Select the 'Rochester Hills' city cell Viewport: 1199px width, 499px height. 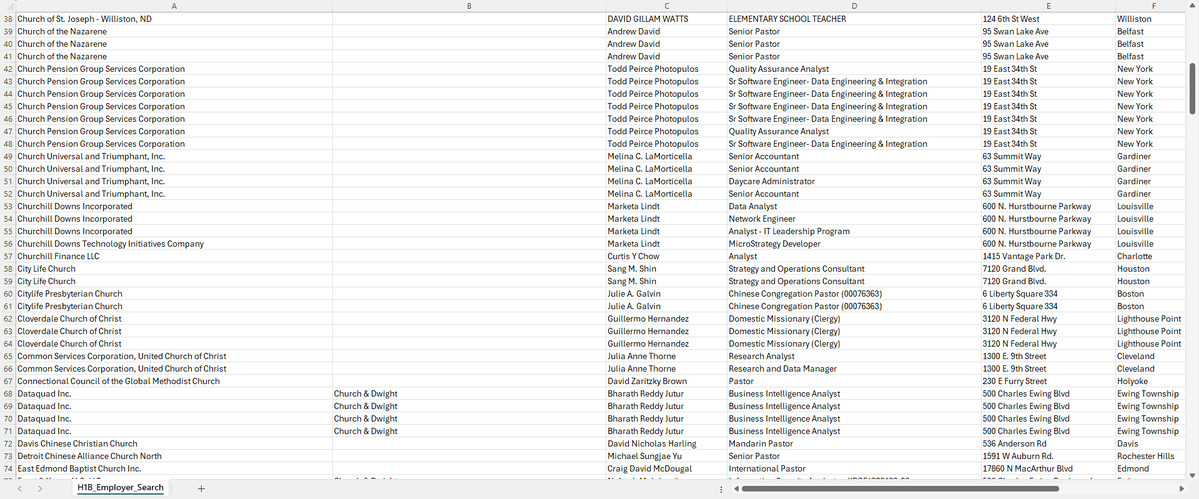[x=1152, y=455]
